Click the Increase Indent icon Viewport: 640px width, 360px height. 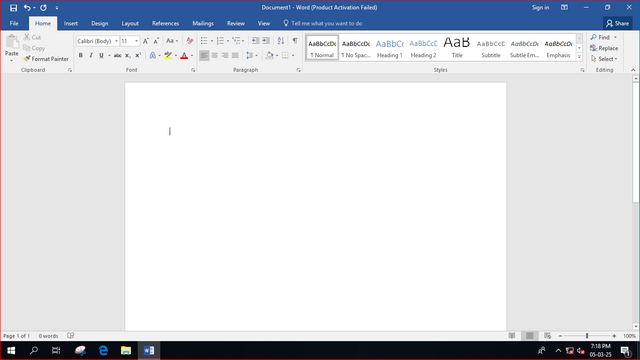click(266, 40)
